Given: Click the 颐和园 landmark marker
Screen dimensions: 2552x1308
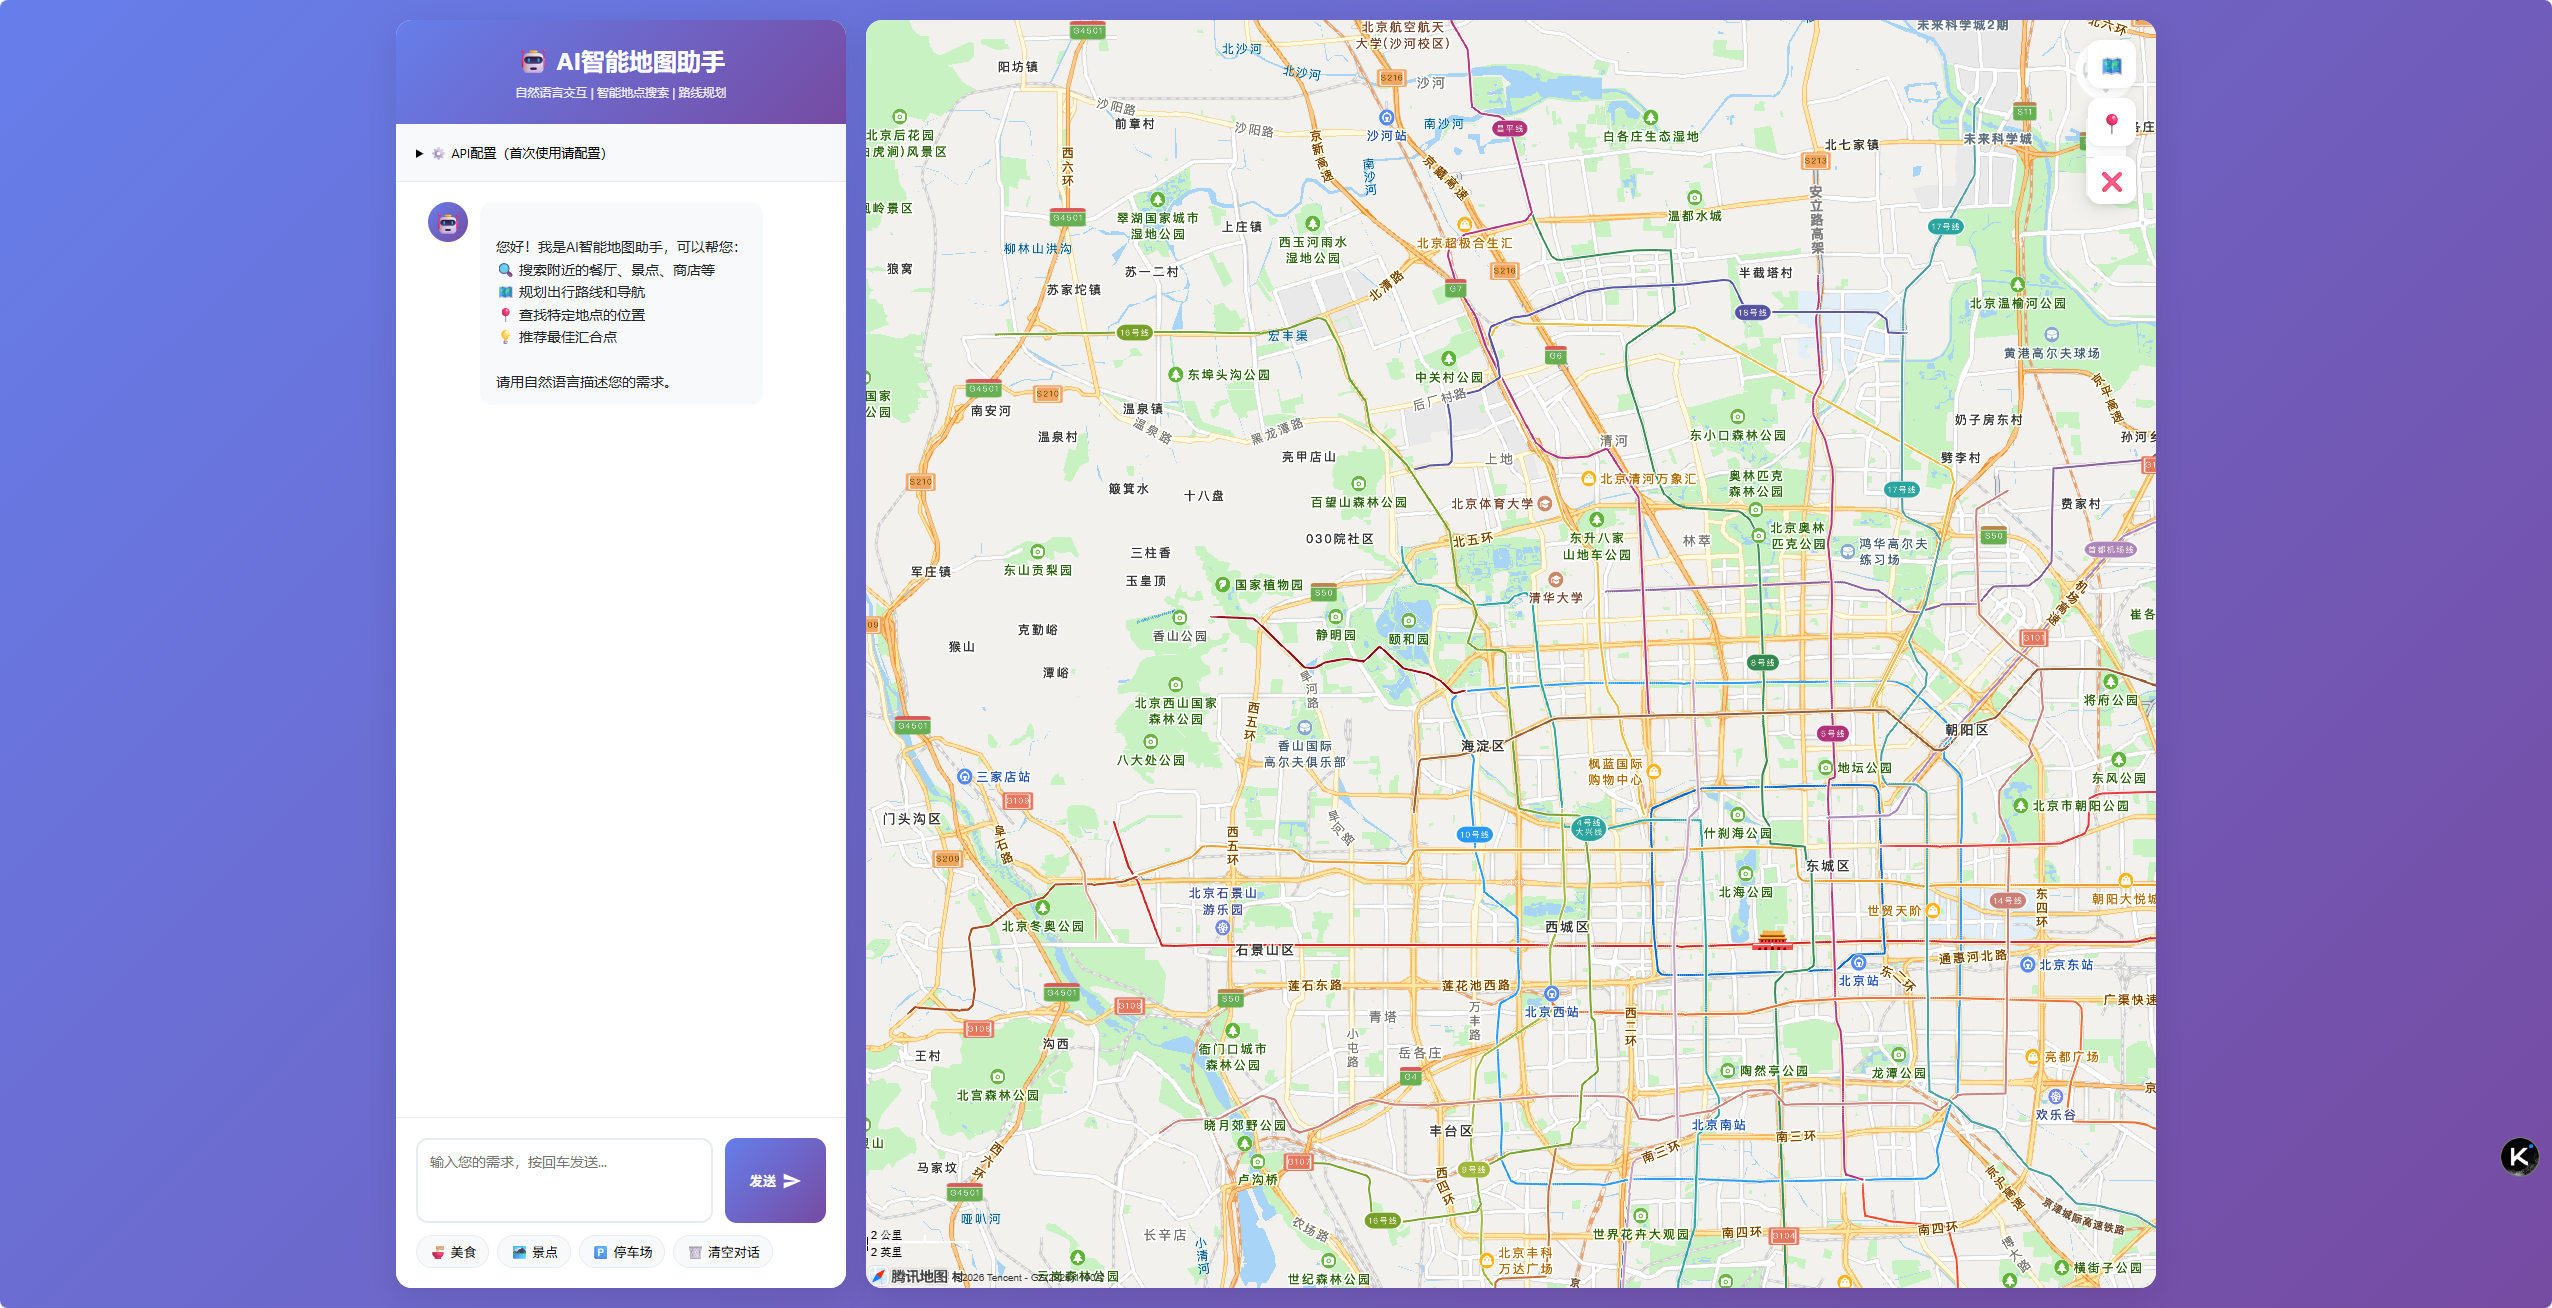Looking at the screenshot, I should 1408,621.
